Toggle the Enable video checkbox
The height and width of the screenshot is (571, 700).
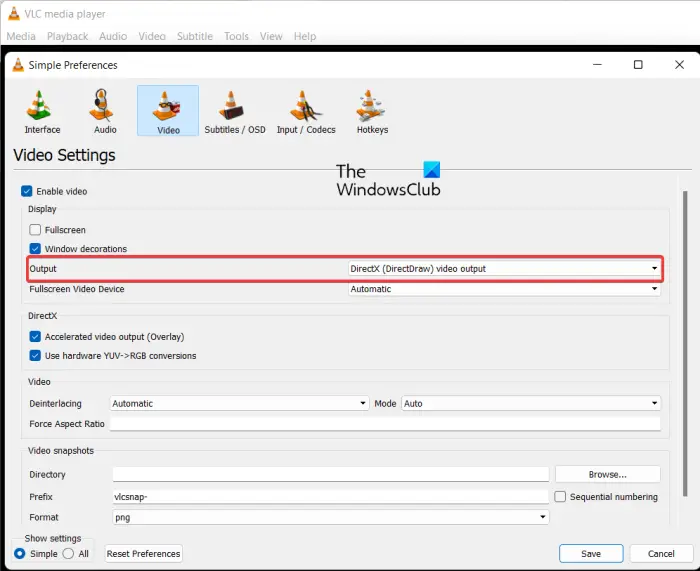(x=26, y=191)
